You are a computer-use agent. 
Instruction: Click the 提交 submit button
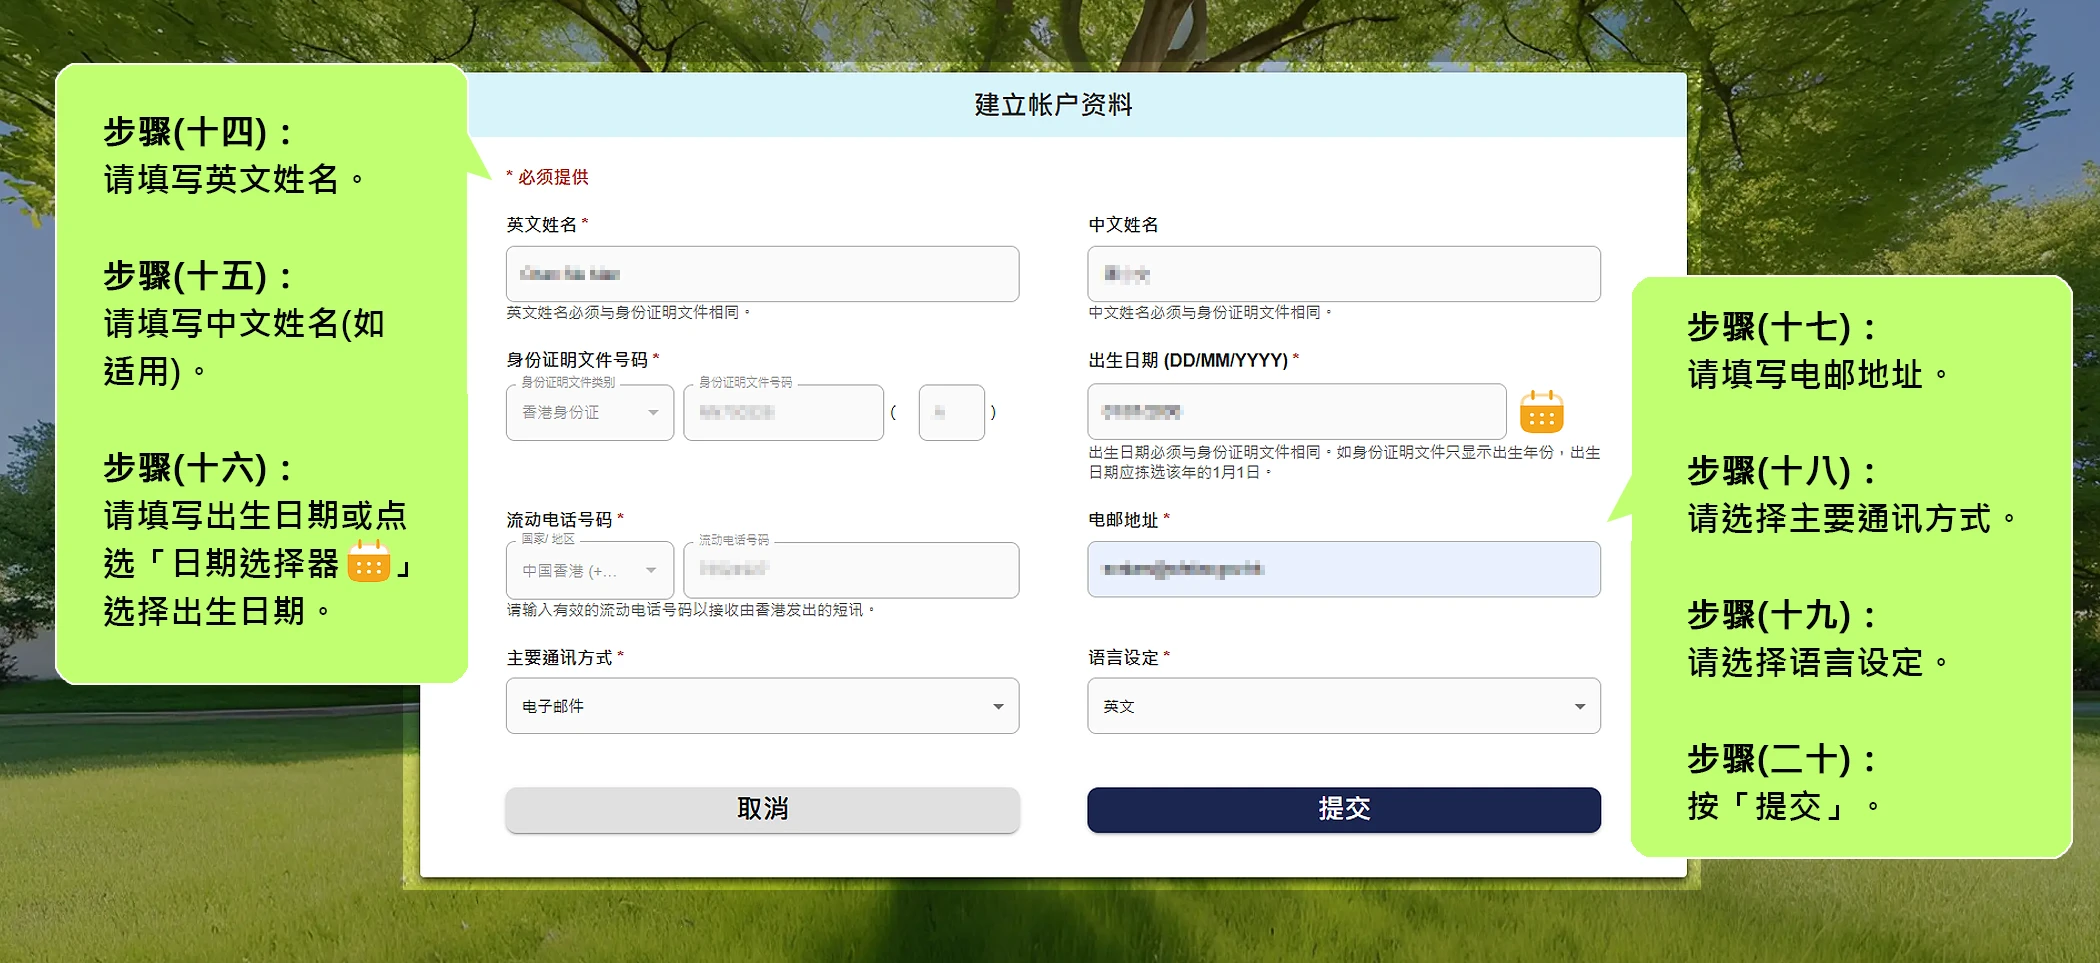click(x=1343, y=809)
